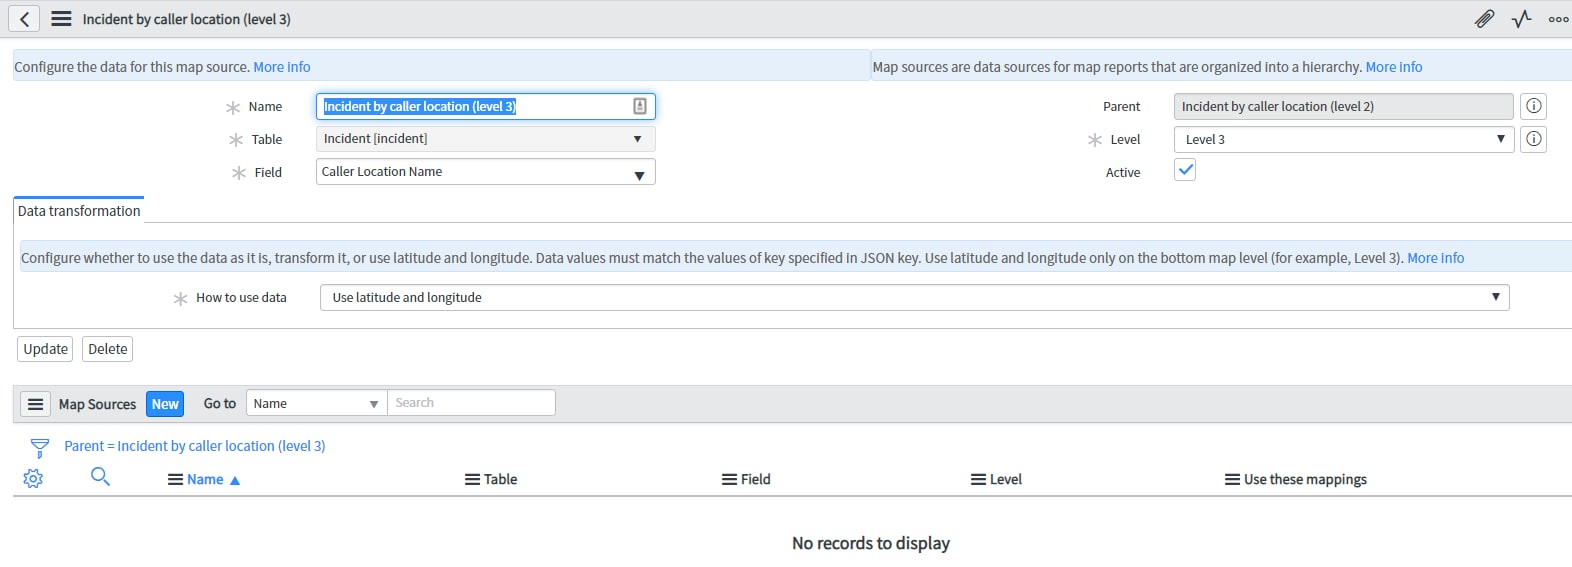This screenshot has height=567, width=1572.
Task: Click the translation icon inside the Name field
Action: [640, 106]
